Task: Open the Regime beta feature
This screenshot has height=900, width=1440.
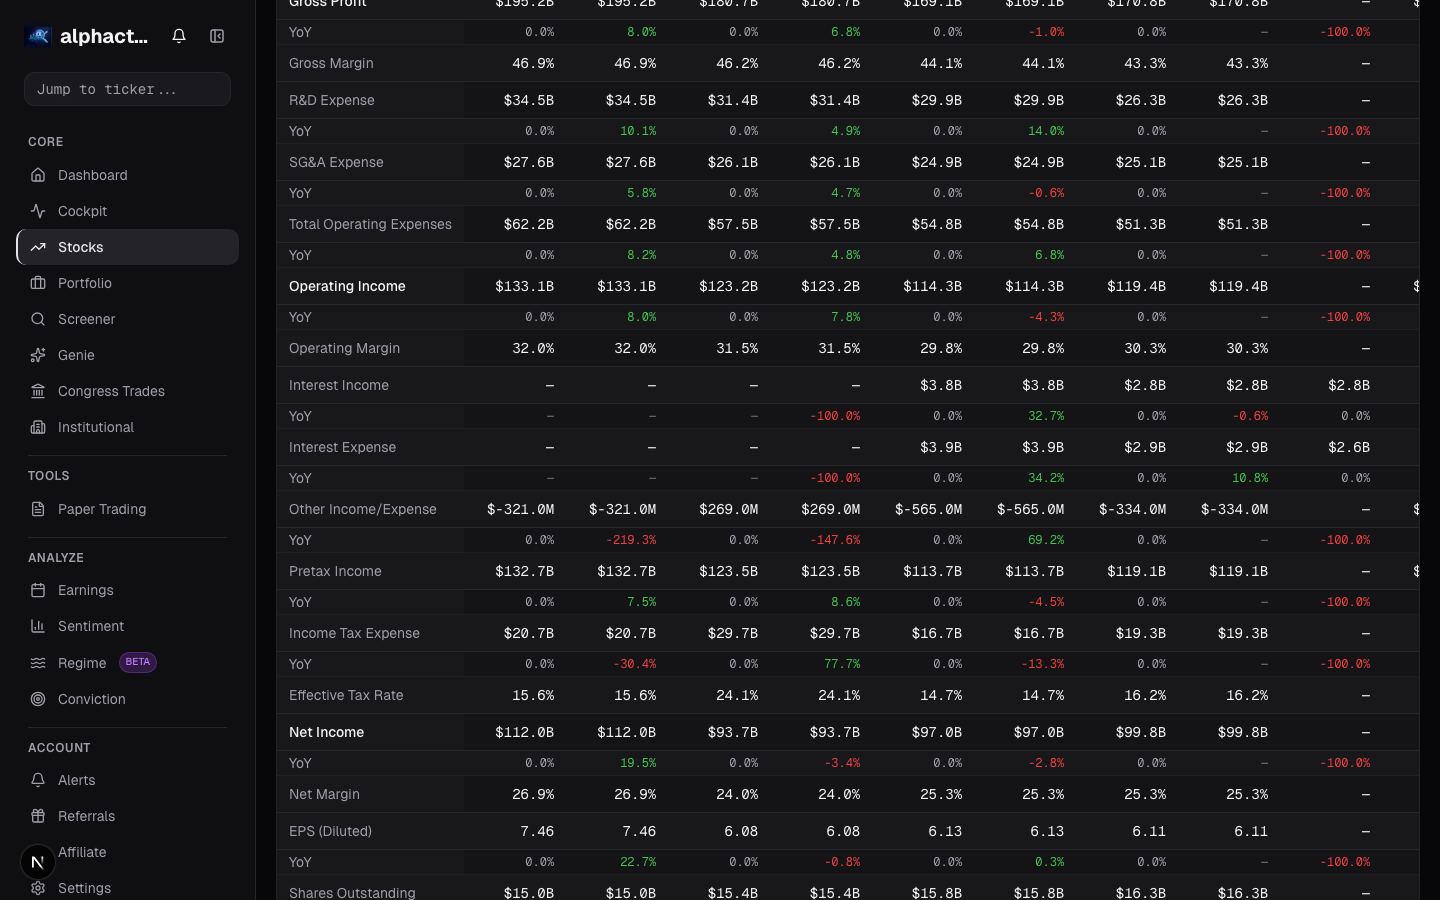Action: point(82,662)
